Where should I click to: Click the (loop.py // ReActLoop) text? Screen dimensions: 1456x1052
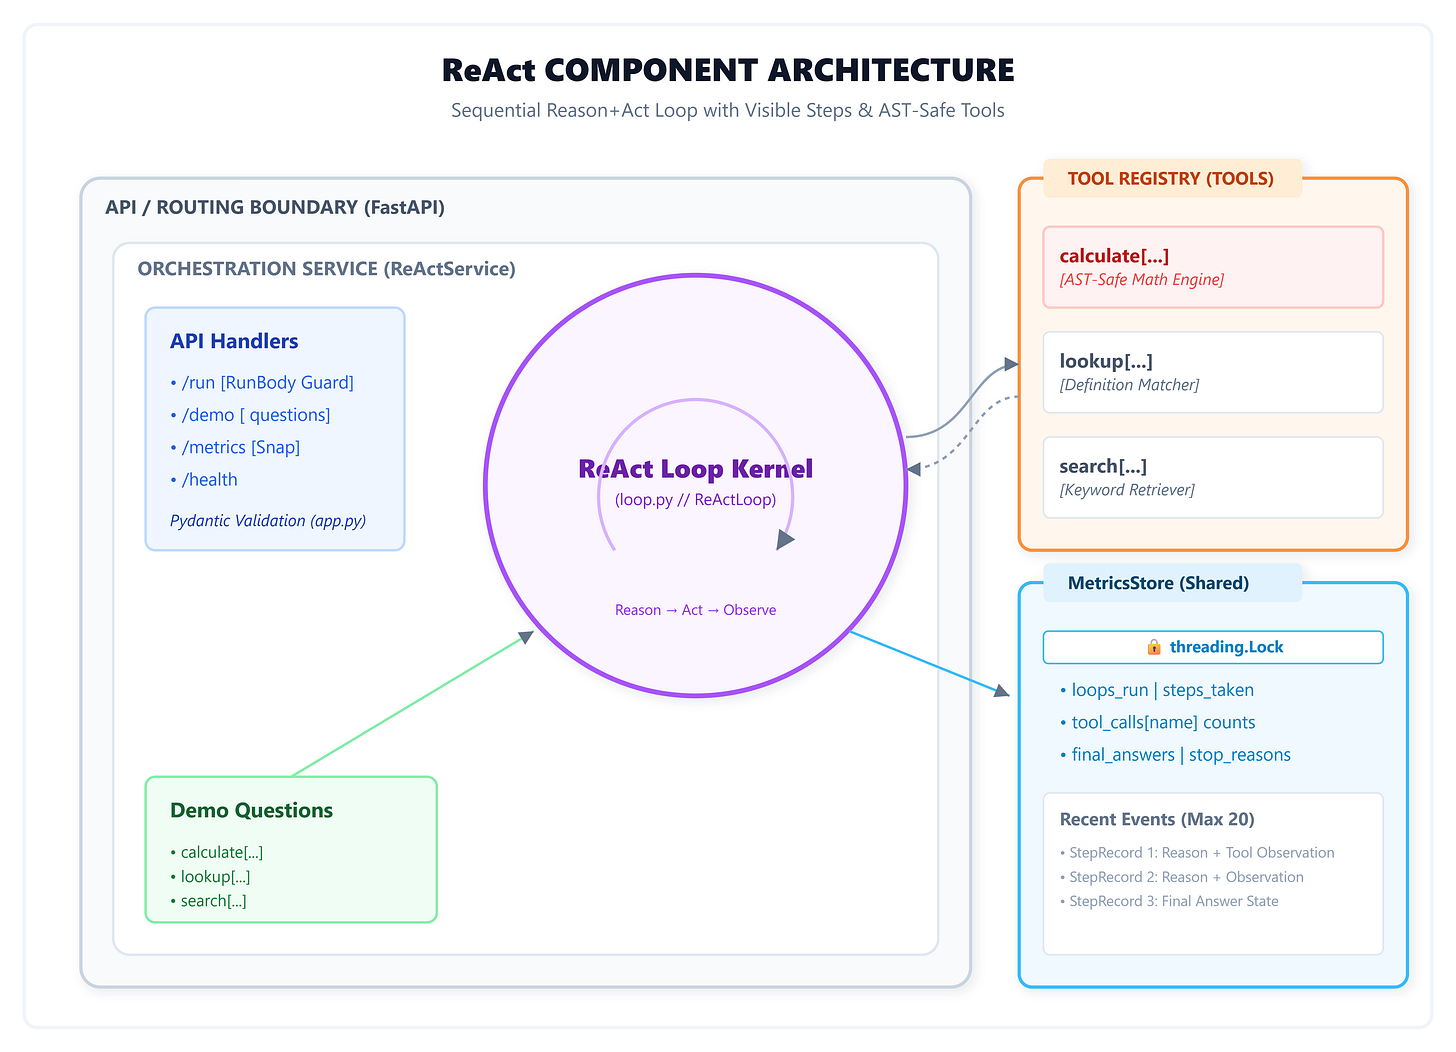point(696,499)
